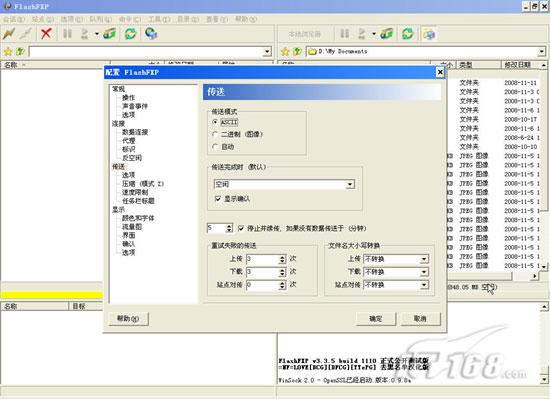This screenshot has height=399, width=550.
Task: Click the yellow star bookmark icon in right pane
Action: (x=285, y=52)
